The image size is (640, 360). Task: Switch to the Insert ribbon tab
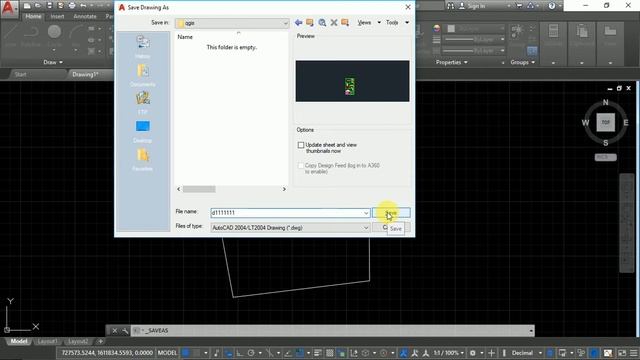(57, 16)
